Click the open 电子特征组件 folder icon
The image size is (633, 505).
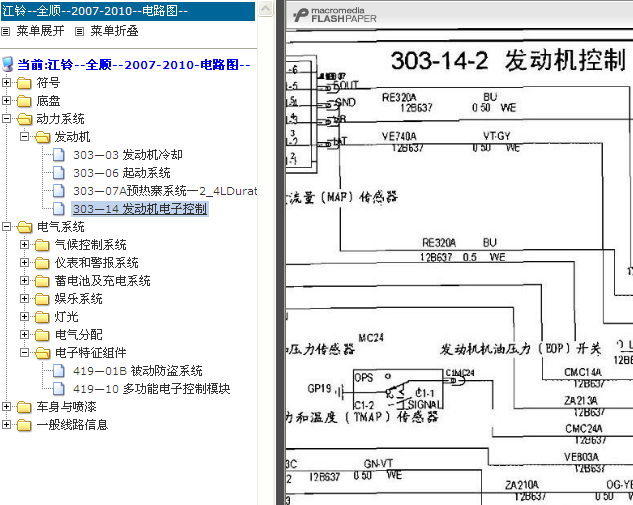pyautogui.click(x=43, y=353)
